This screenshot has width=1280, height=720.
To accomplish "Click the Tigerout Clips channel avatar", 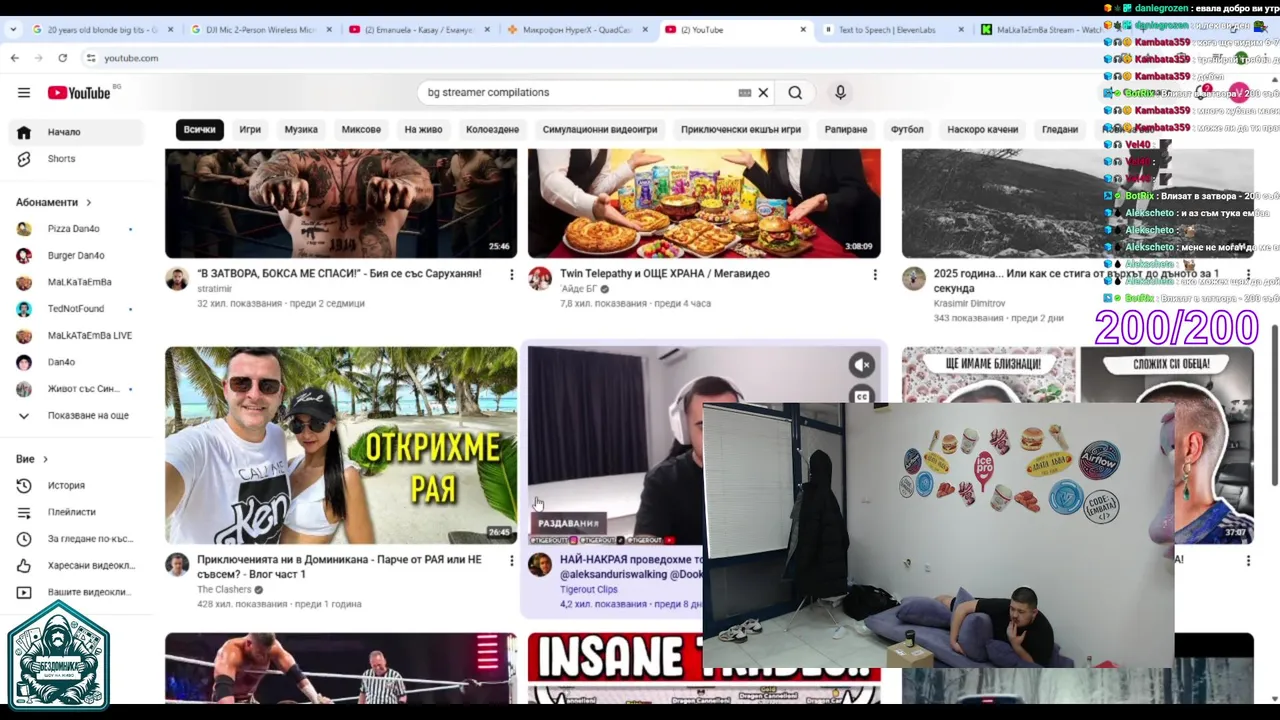I will [540, 565].
